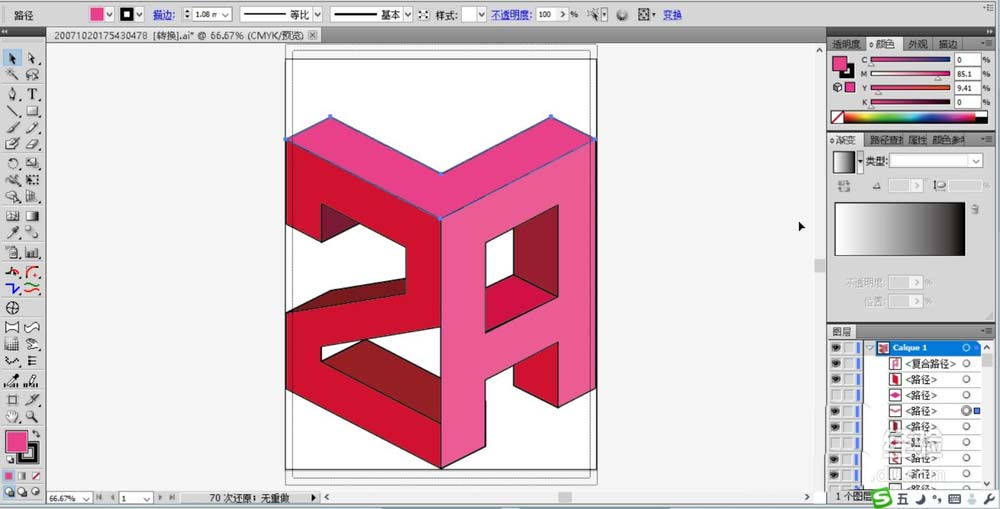Select the Magic Wand tool
This screenshot has height=509, width=1000.
click(12, 75)
